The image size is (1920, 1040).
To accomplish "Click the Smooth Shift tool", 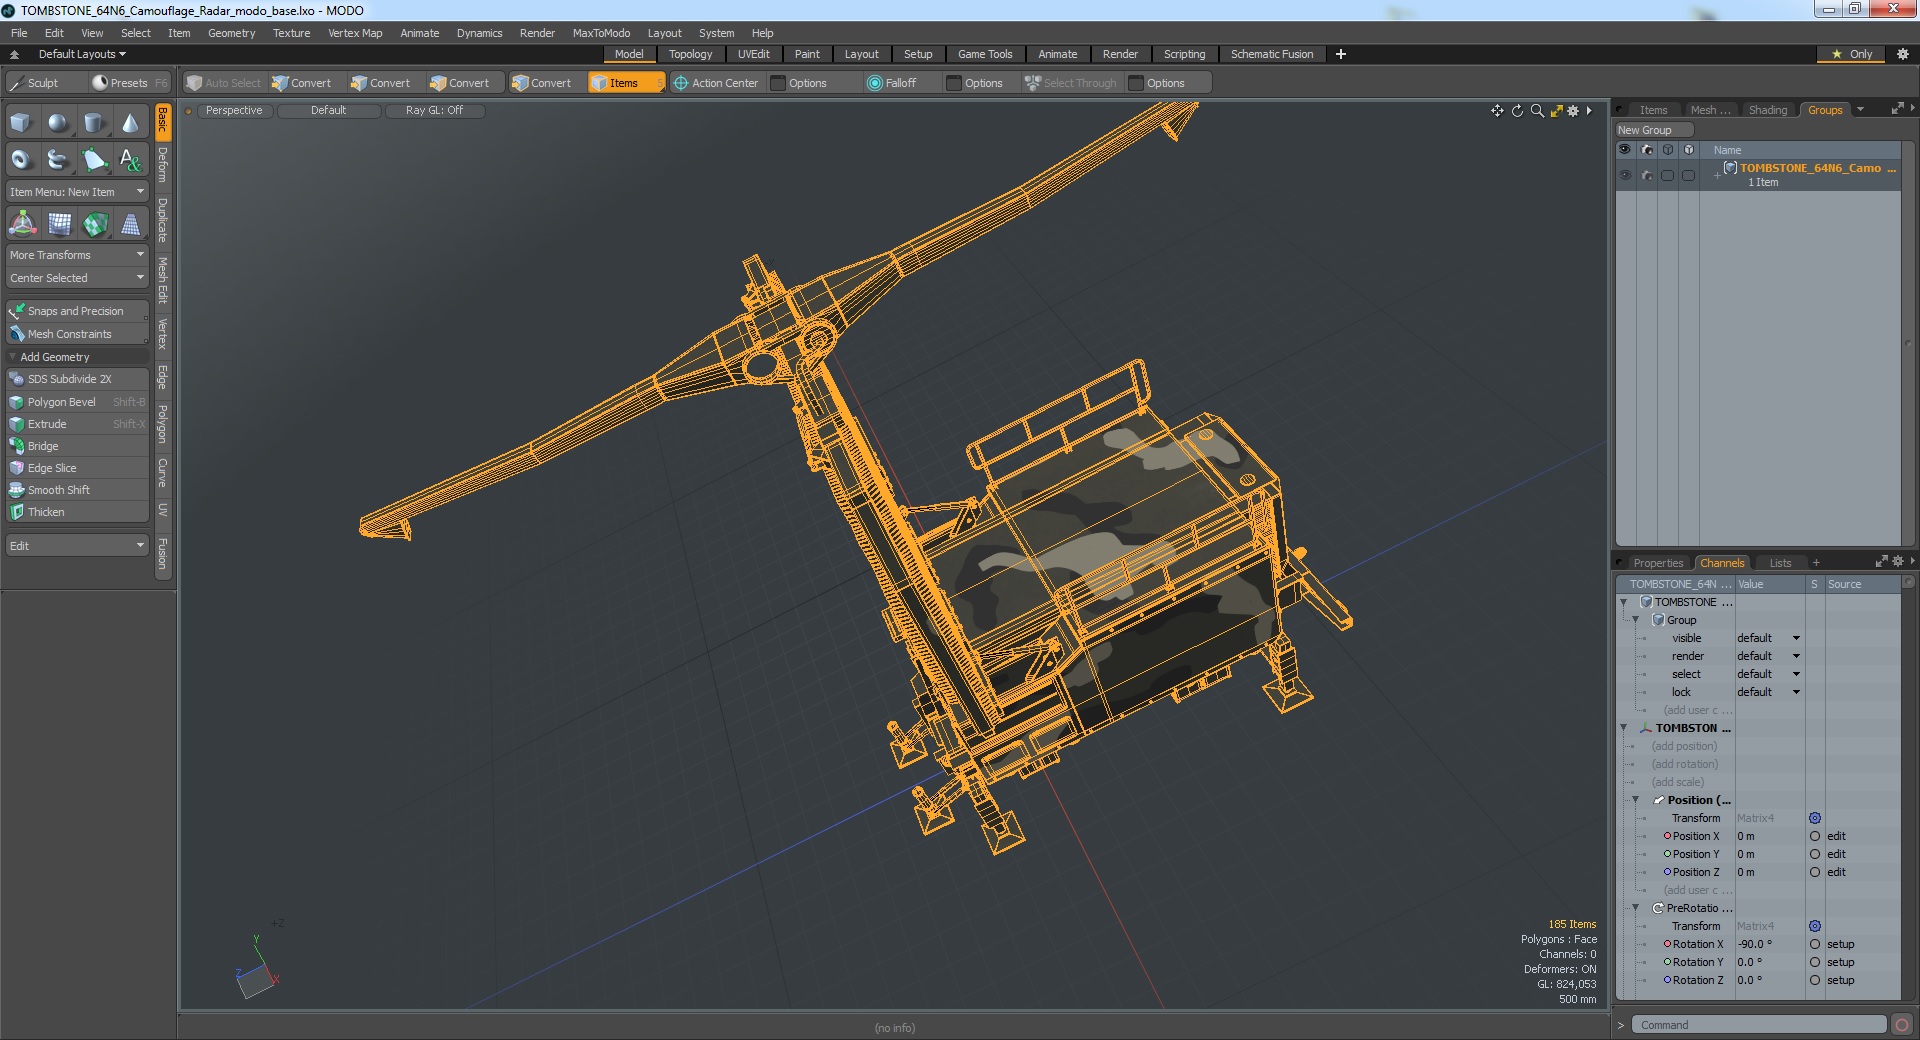I will 77,490.
